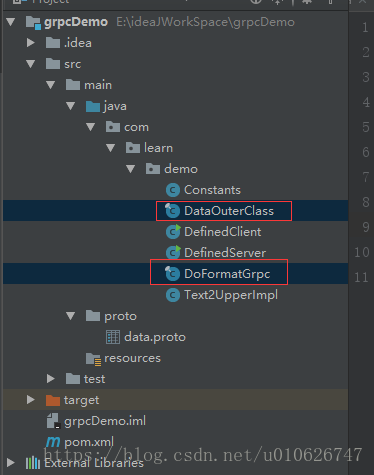Select the grpcDemo project root
374x475 pixels.
[x=76, y=22]
